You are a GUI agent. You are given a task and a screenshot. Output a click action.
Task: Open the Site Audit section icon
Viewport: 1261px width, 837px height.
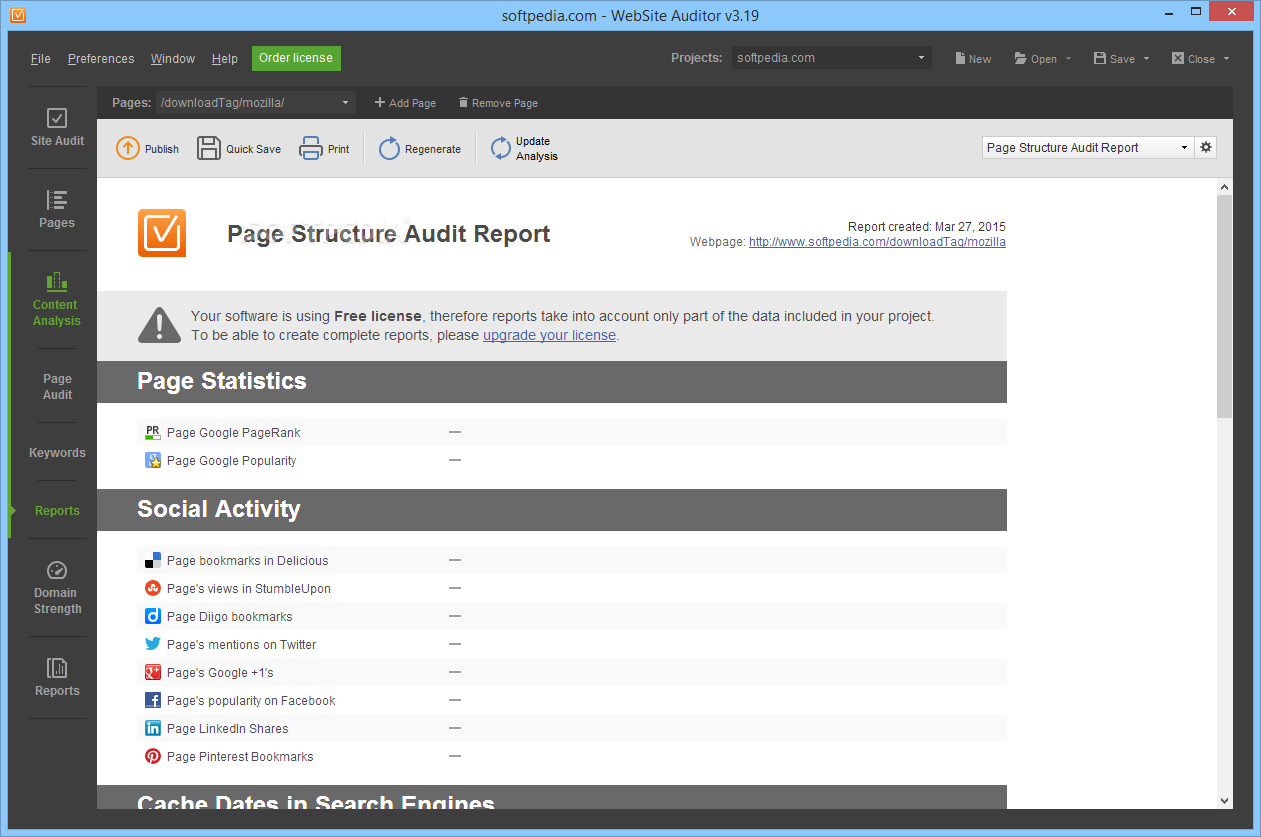pos(57,118)
